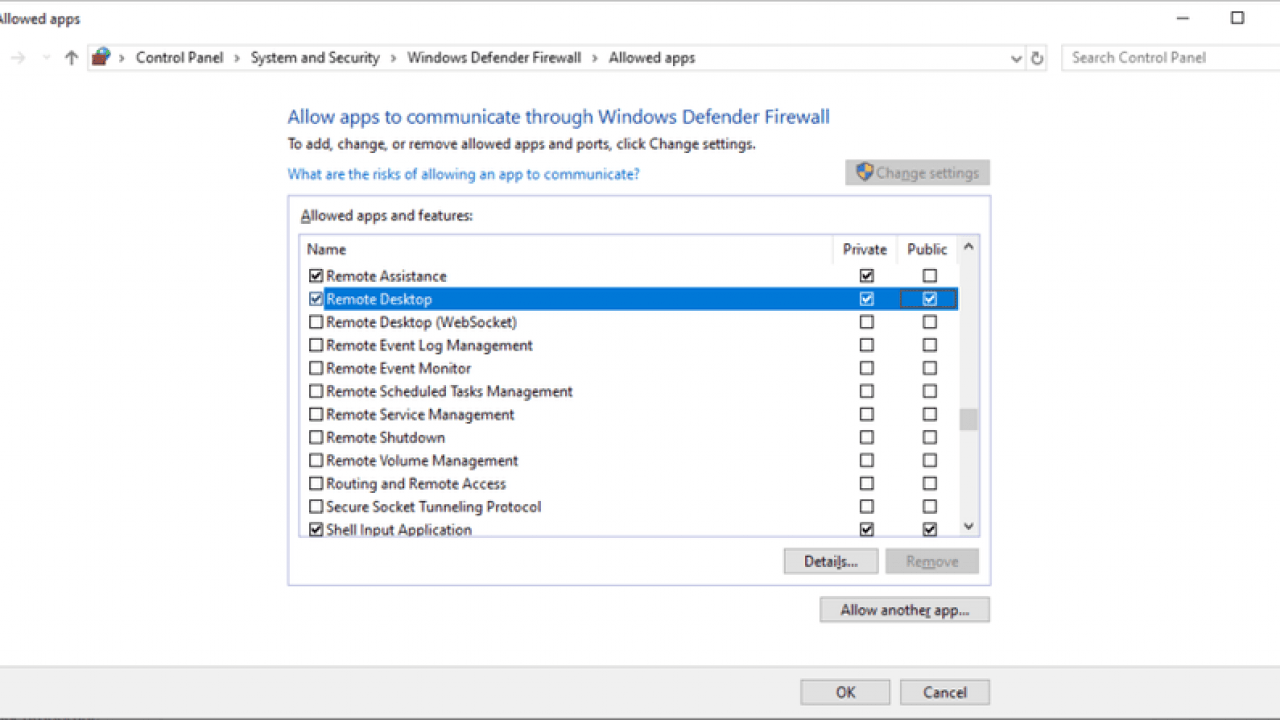
Task: Click the Remove button
Action: tap(932, 561)
